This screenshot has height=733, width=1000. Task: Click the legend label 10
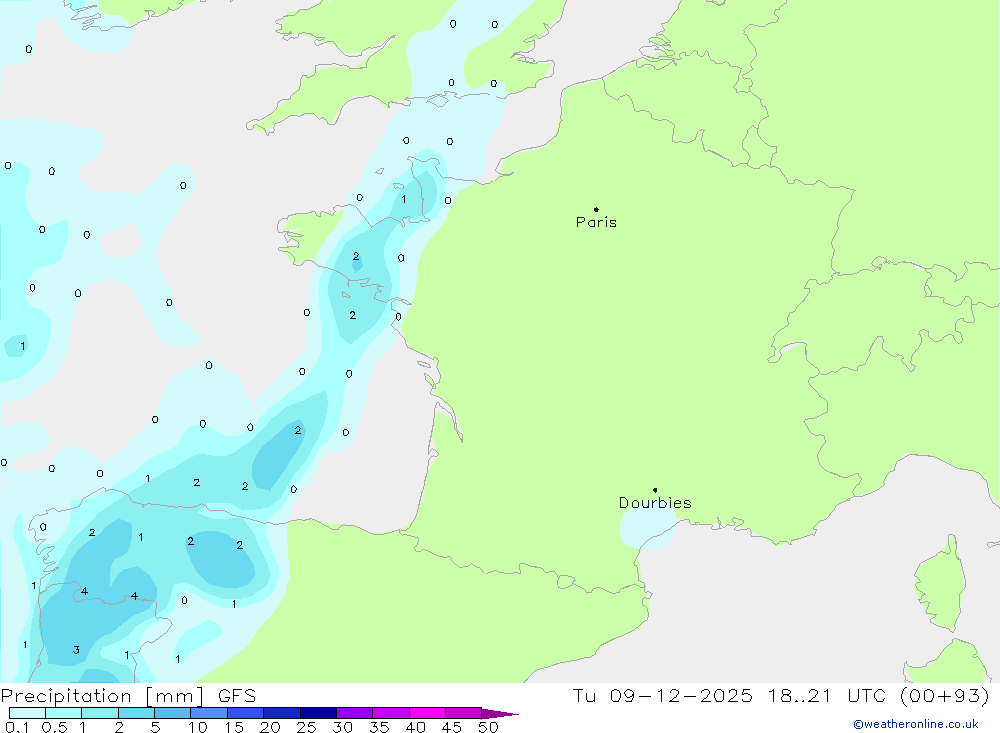(x=198, y=727)
